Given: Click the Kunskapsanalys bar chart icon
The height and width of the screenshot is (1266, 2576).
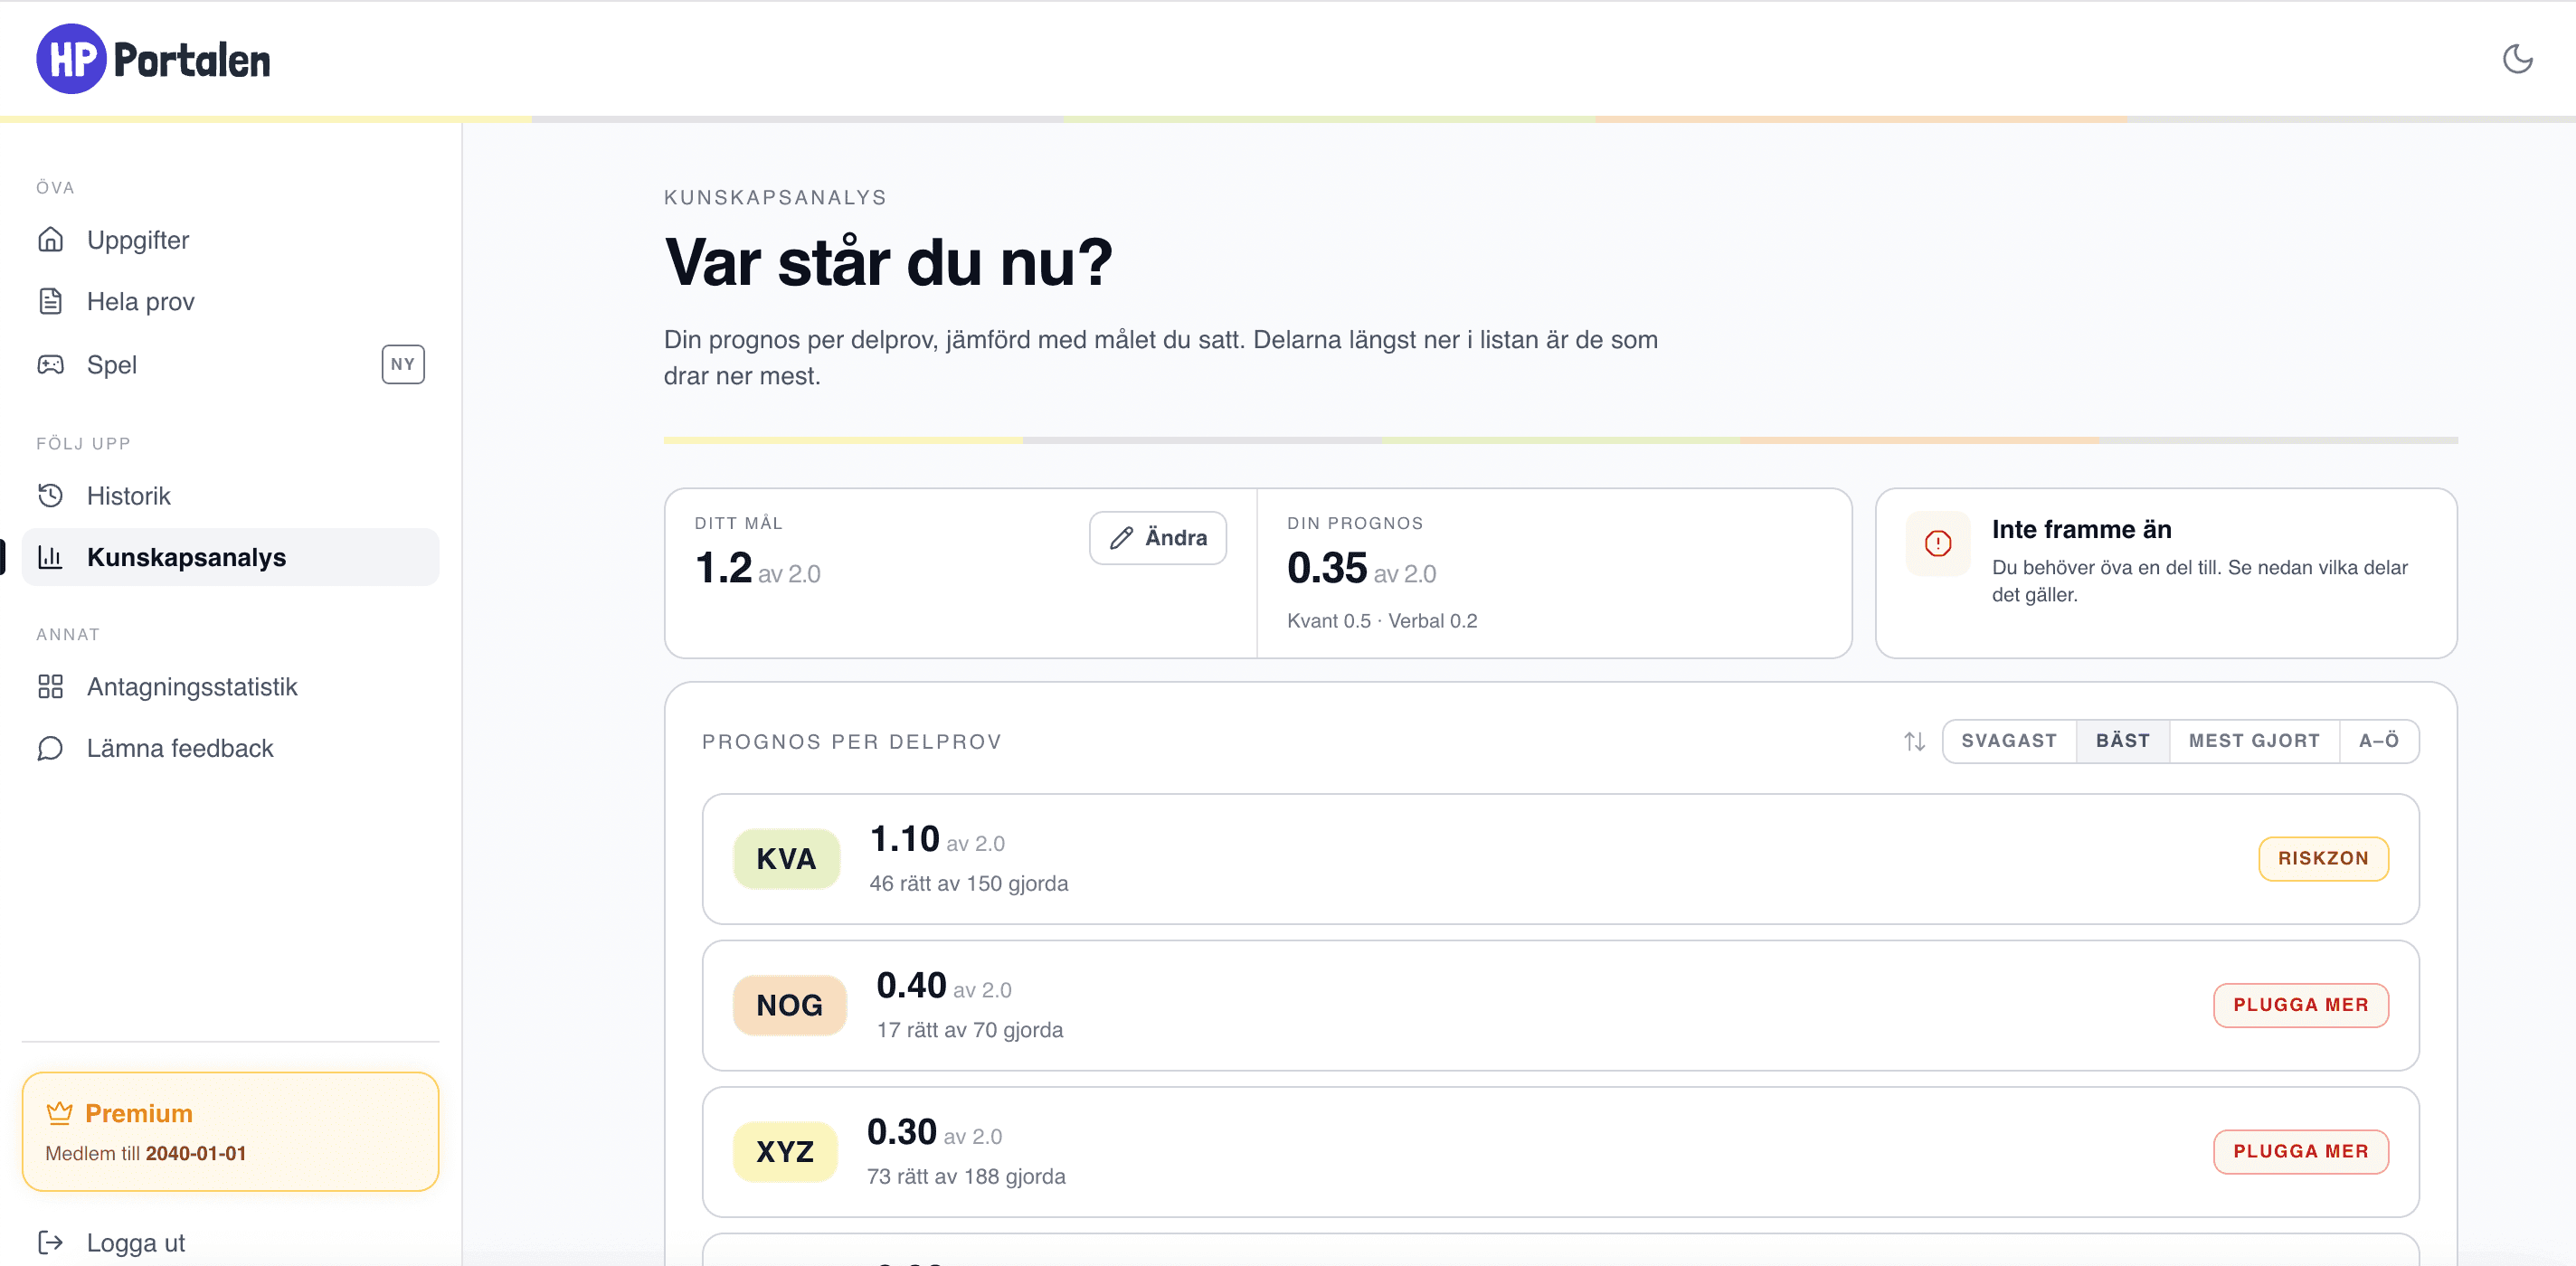Looking at the screenshot, I should click(50, 557).
